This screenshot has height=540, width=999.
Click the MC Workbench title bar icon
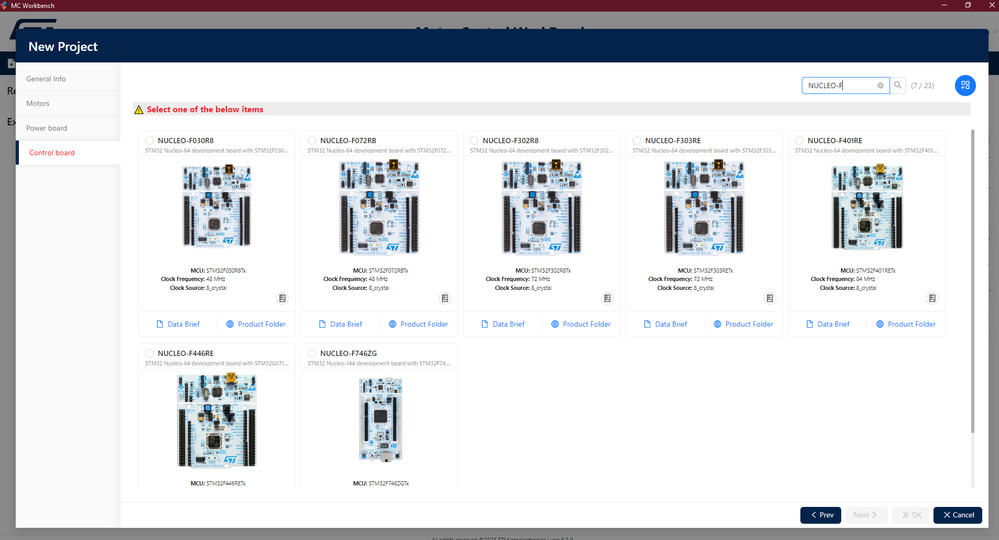click(x=4, y=5)
